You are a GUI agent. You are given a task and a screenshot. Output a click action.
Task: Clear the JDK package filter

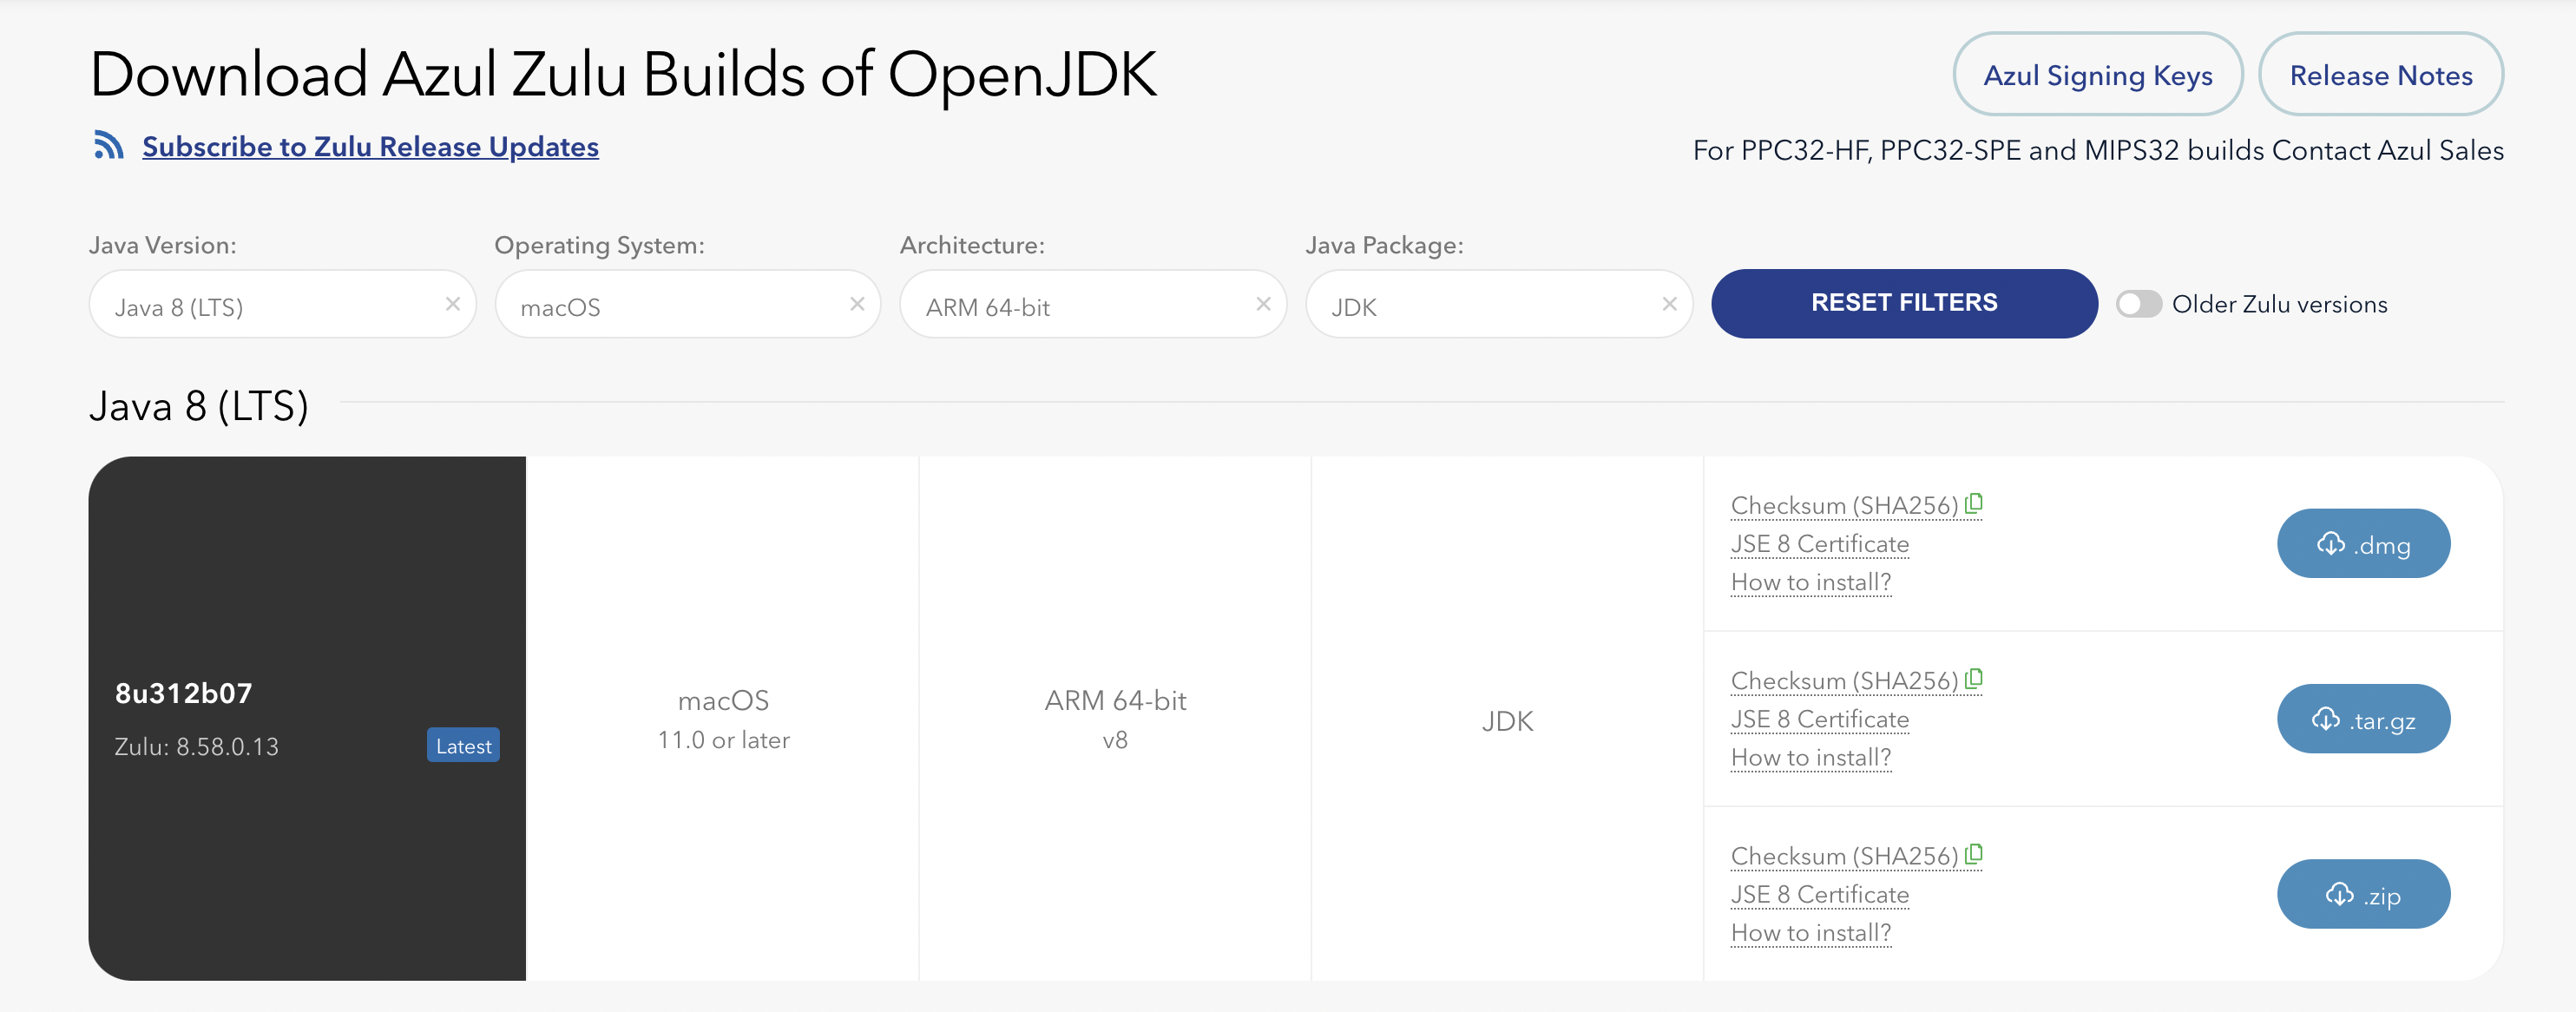1669,304
